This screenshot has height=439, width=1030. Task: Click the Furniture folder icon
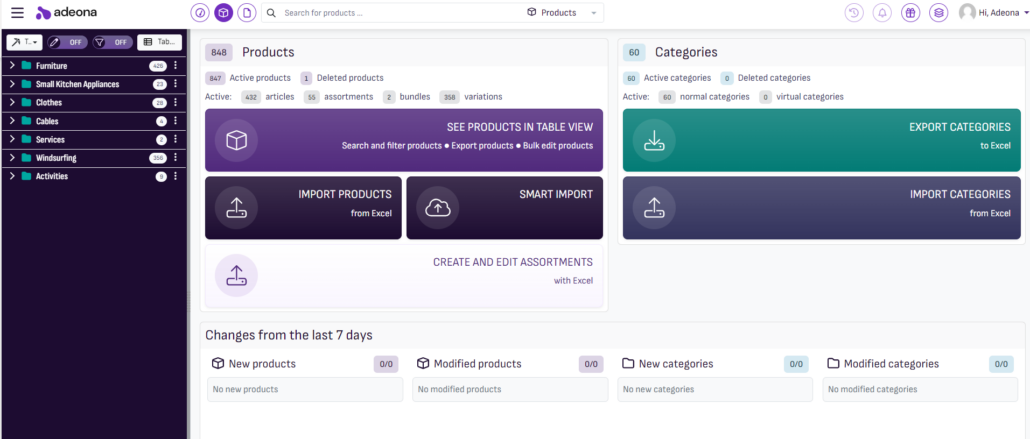(26, 66)
